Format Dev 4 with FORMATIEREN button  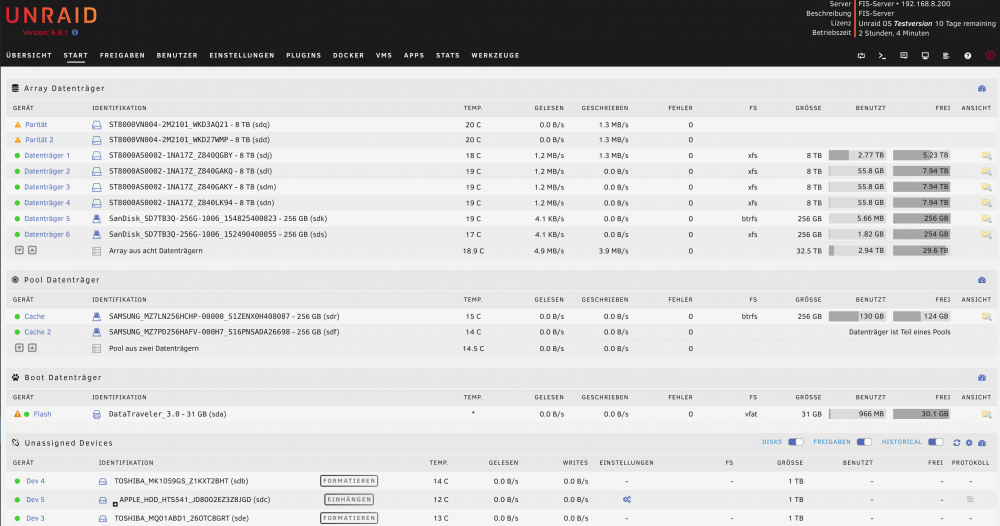point(349,481)
